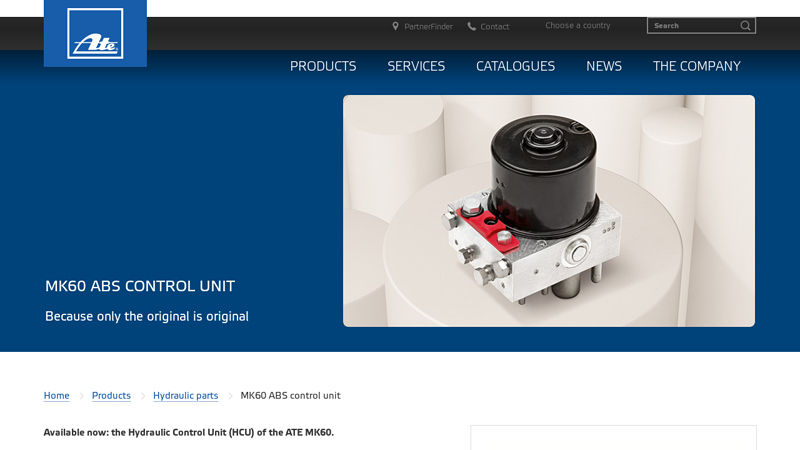Open the PartnerFinder link
800x450 pixels.
click(428, 27)
